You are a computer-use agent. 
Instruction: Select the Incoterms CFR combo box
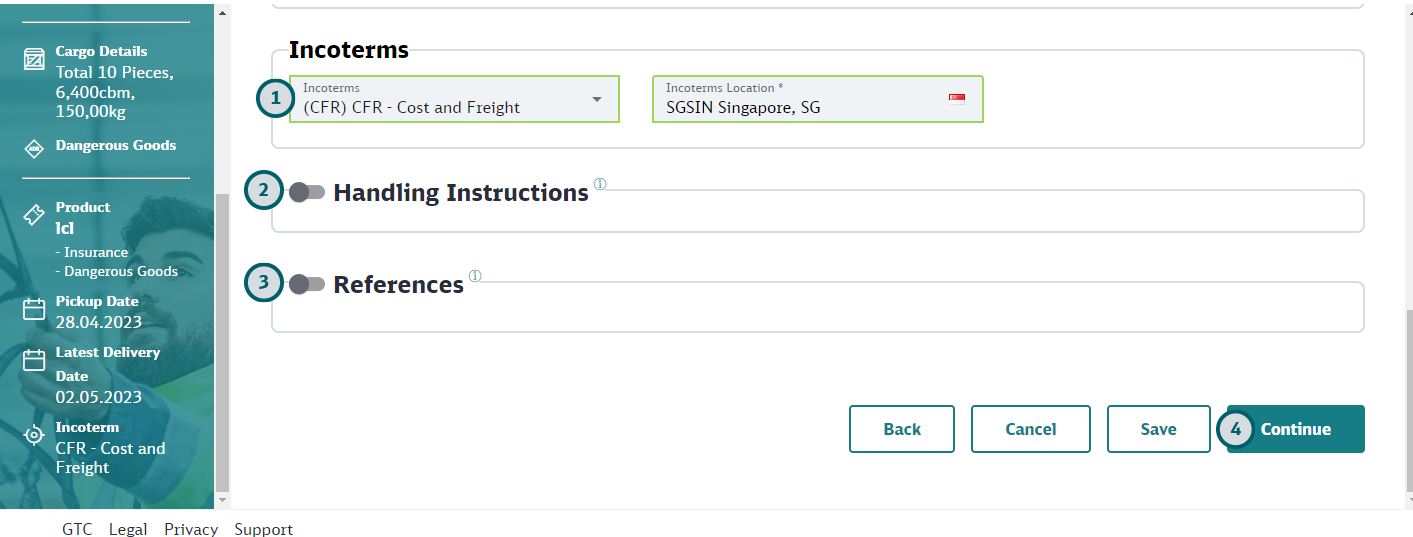454,99
